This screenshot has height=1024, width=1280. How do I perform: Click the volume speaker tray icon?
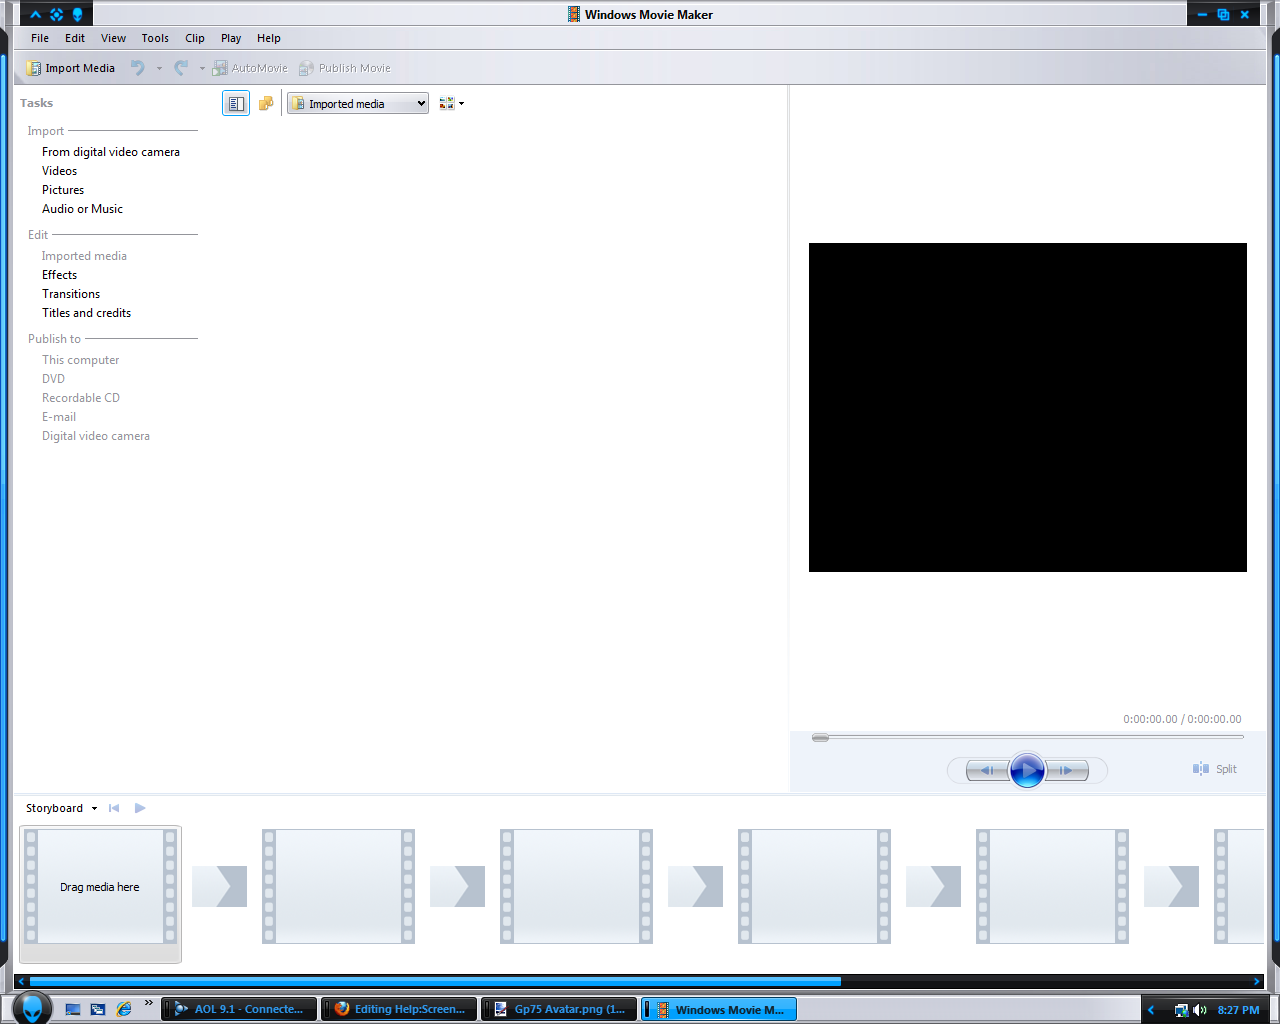tap(1199, 1010)
